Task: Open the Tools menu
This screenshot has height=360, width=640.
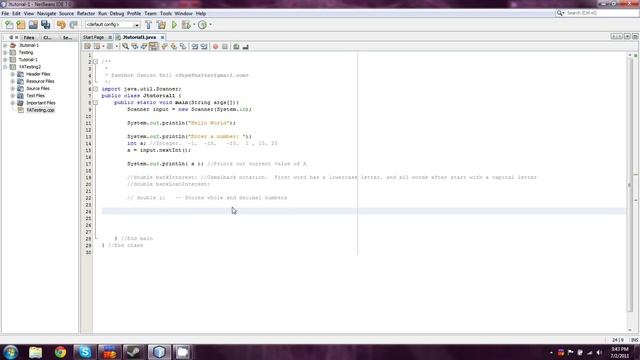Action: point(166,13)
